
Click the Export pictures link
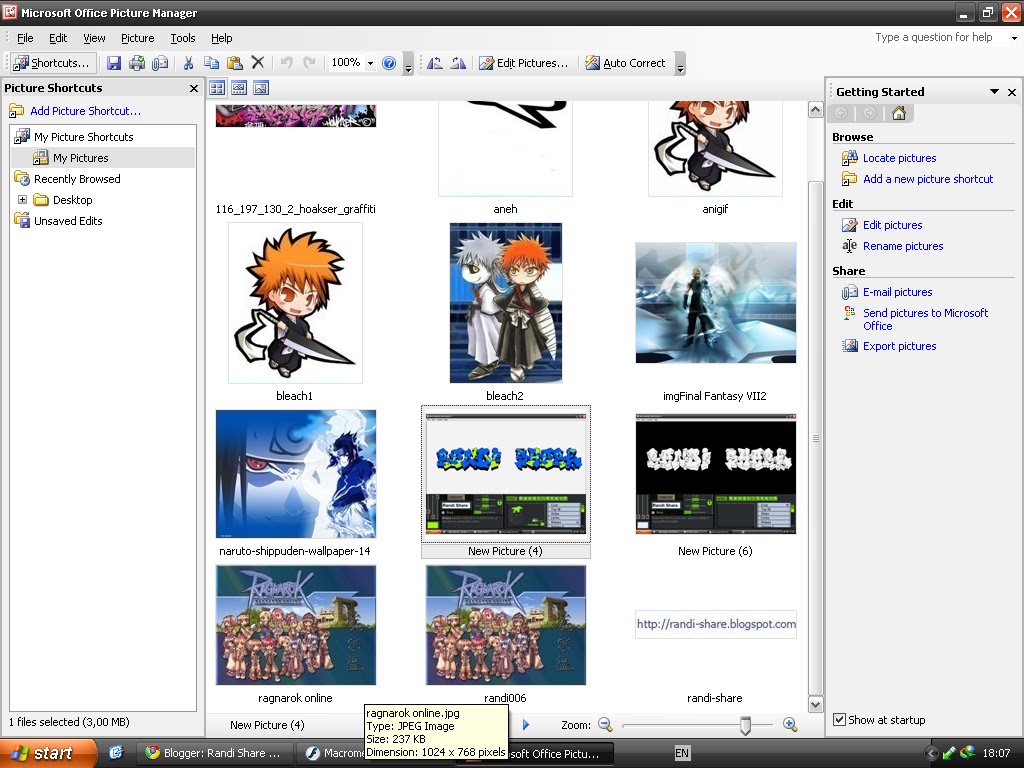899,346
